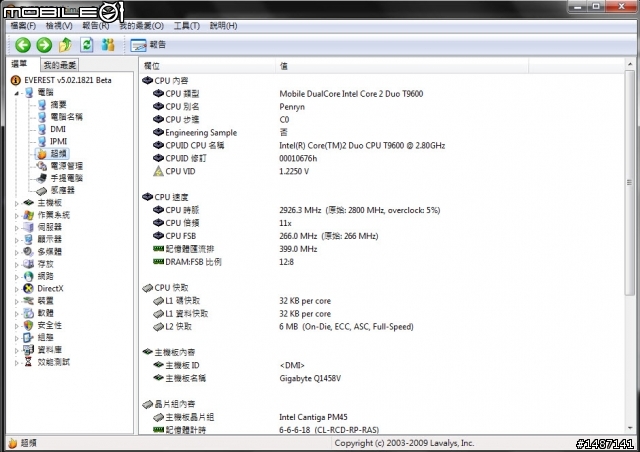Open the 我的最愛(O) favorites menu

141,26
